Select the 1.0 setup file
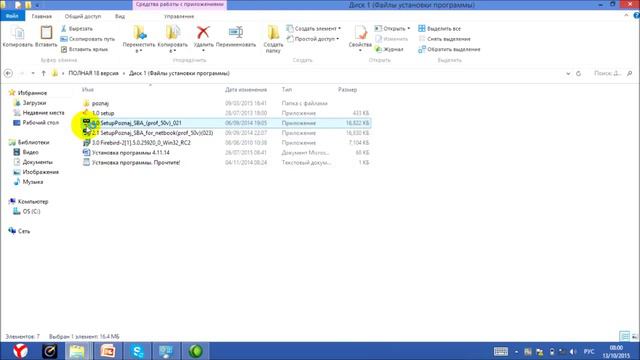The width and height of the screenshot is (640, 360). pyautogui.click(x=103, y=113)
